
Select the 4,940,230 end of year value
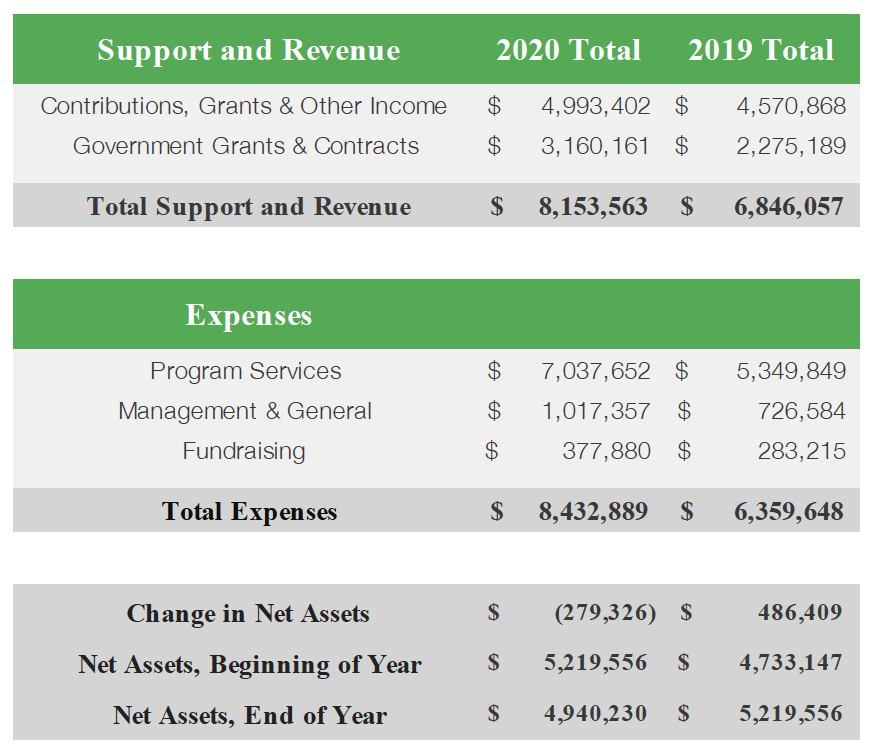tap(595, 714)
